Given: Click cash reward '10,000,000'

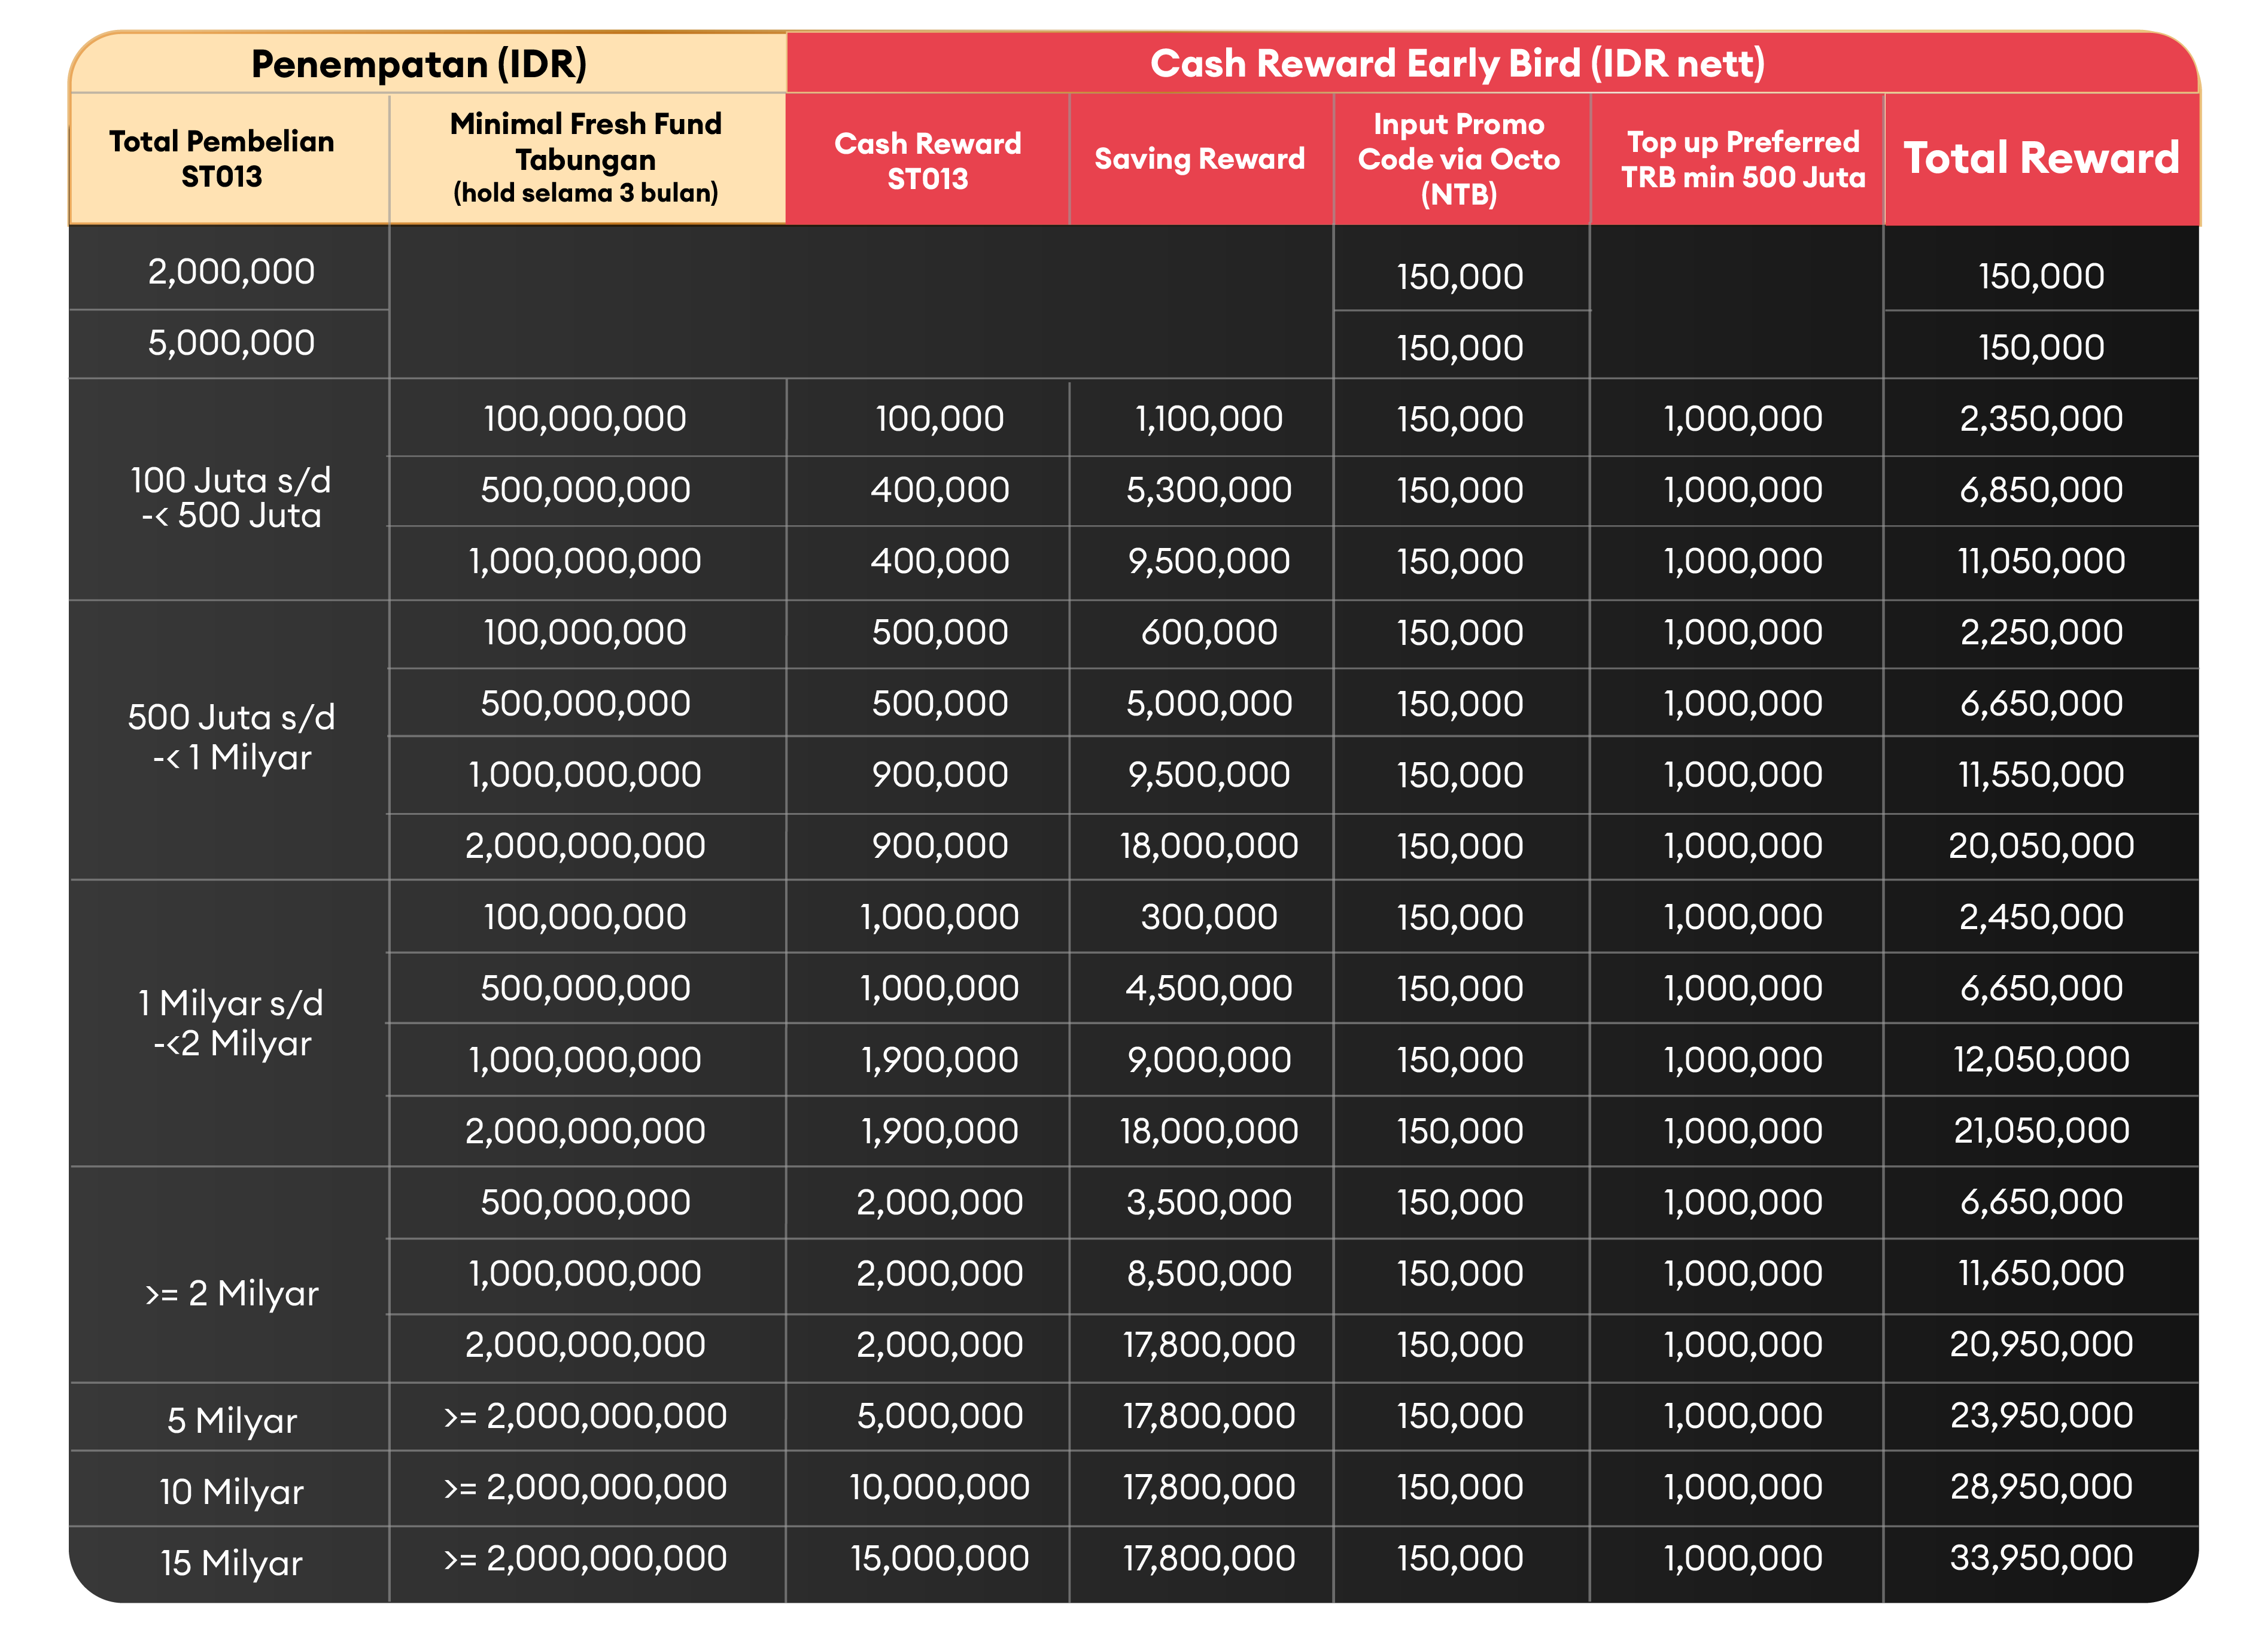Looking at the screenshot, I should click(940, 1487).
